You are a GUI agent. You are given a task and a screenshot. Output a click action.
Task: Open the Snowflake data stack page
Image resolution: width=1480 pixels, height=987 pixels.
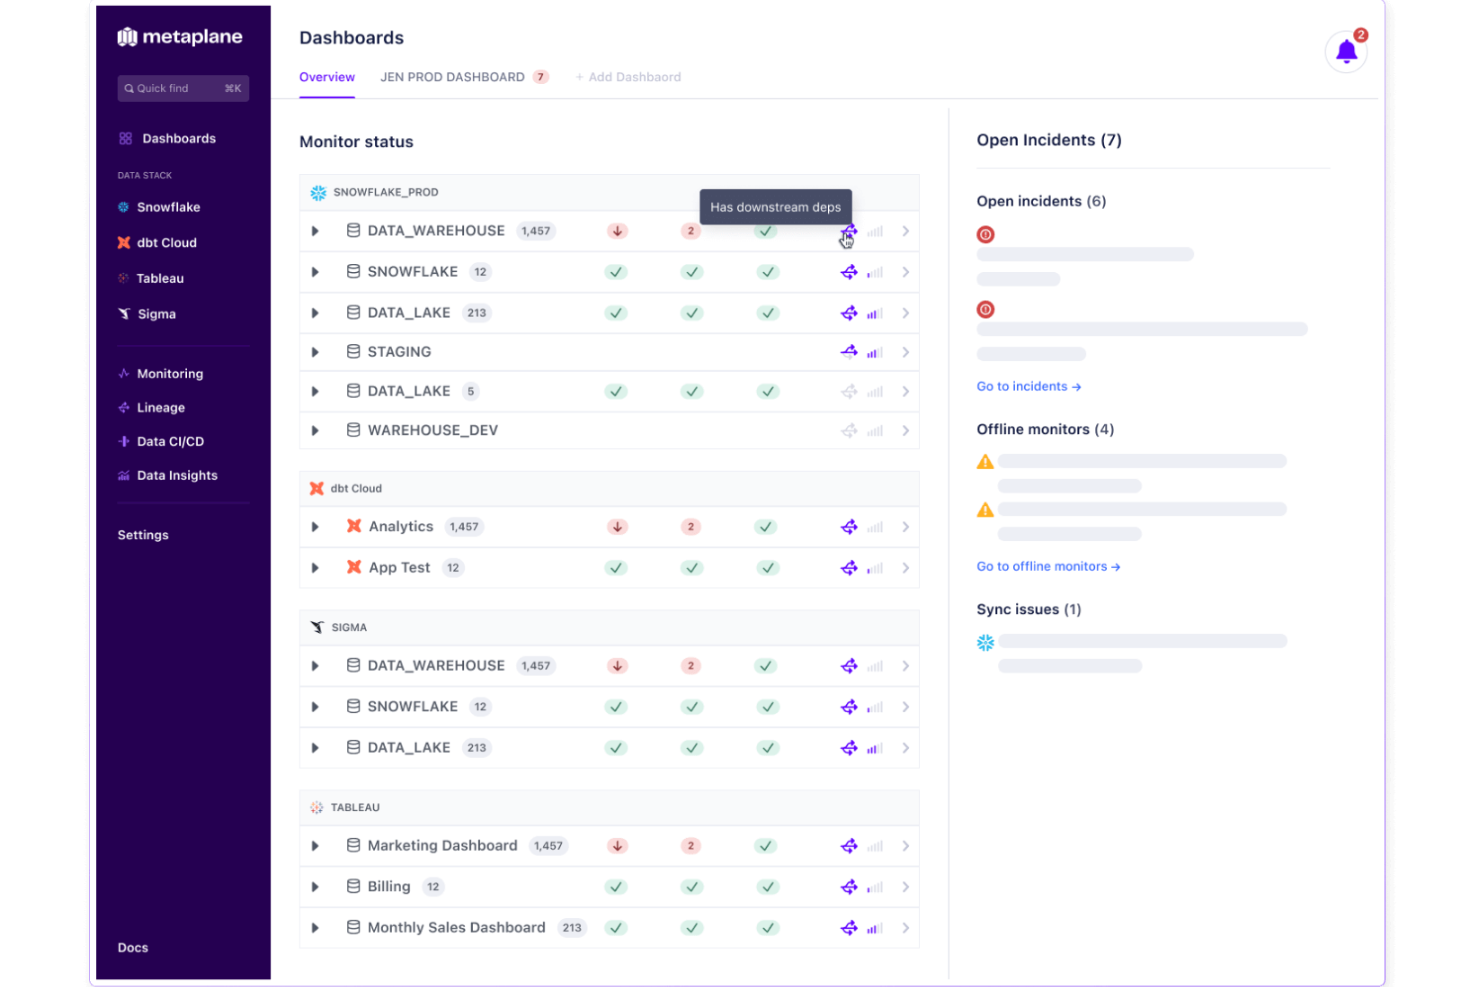pos(168,207)
